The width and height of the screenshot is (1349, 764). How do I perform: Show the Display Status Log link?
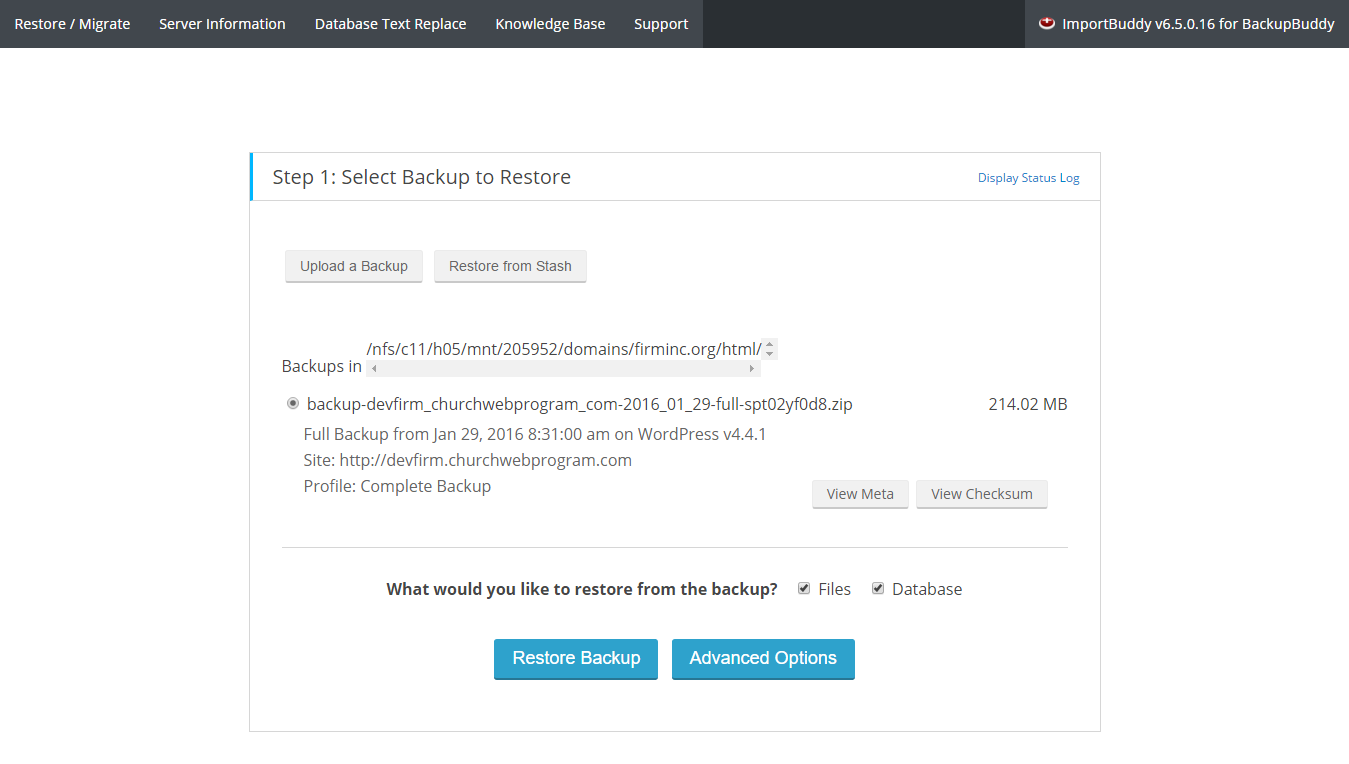point(1028,178)
